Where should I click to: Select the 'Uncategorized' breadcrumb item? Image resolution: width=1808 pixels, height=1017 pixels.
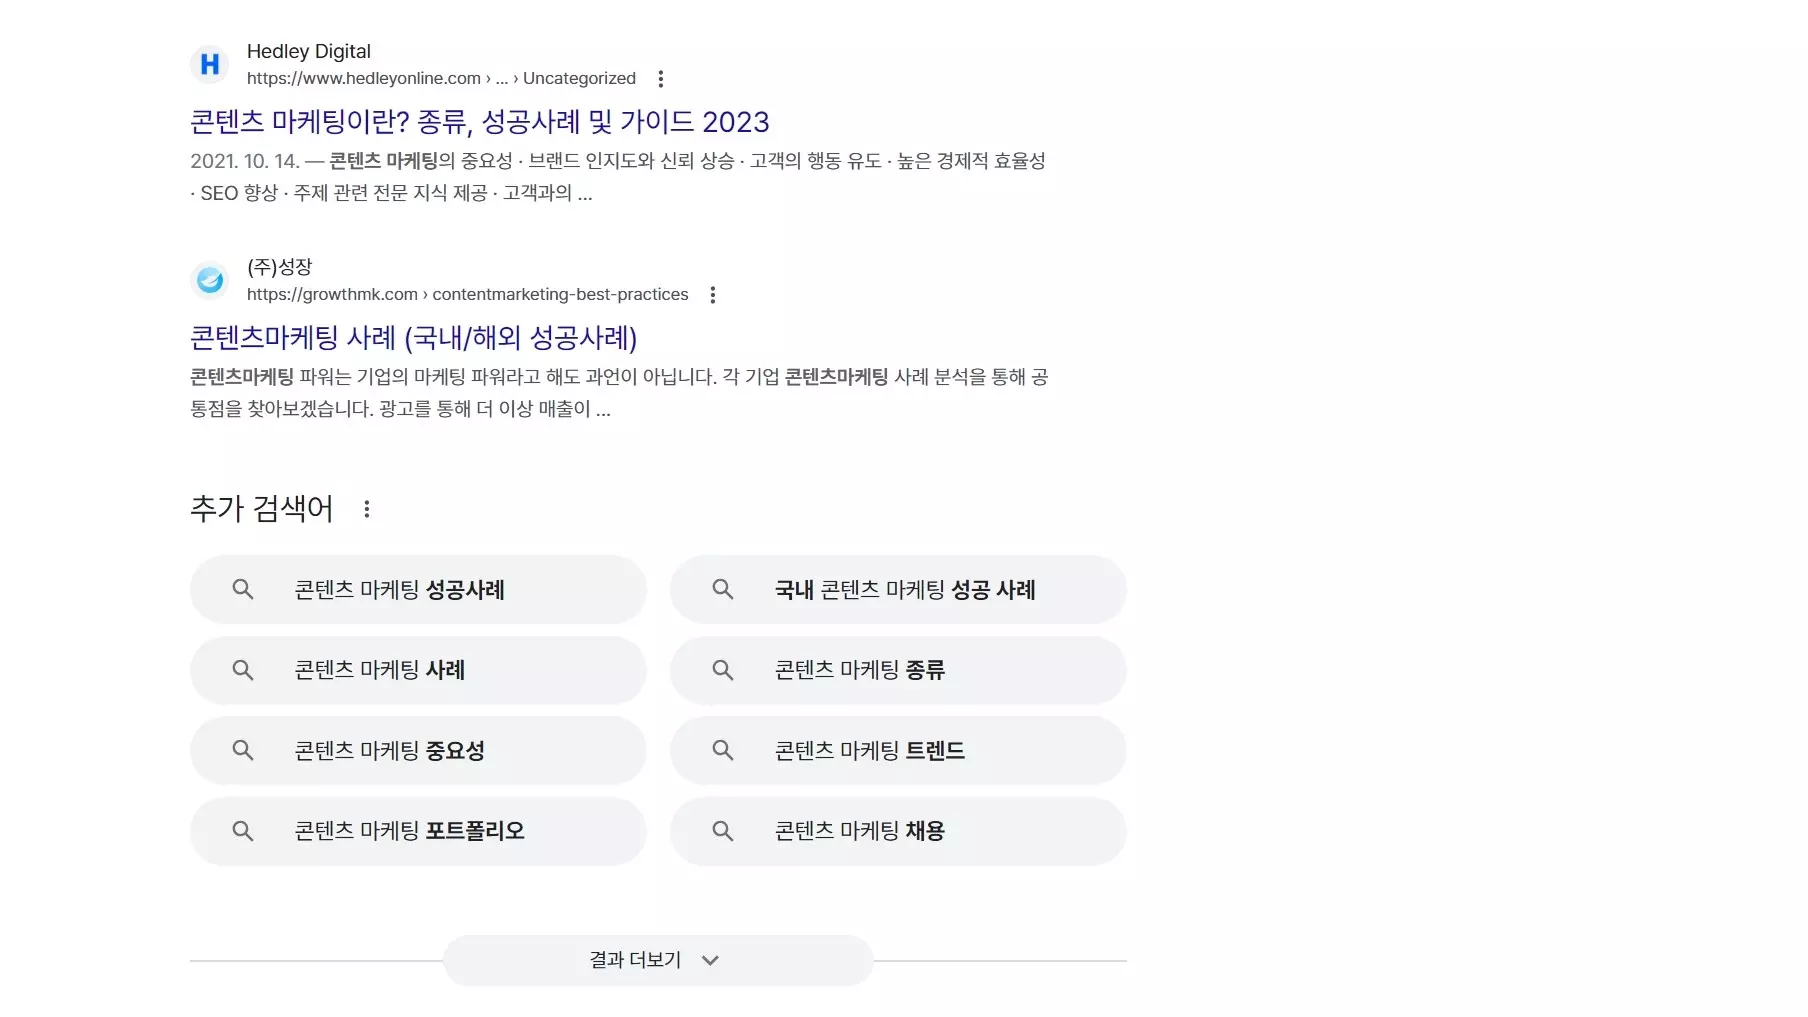[580, 78]
